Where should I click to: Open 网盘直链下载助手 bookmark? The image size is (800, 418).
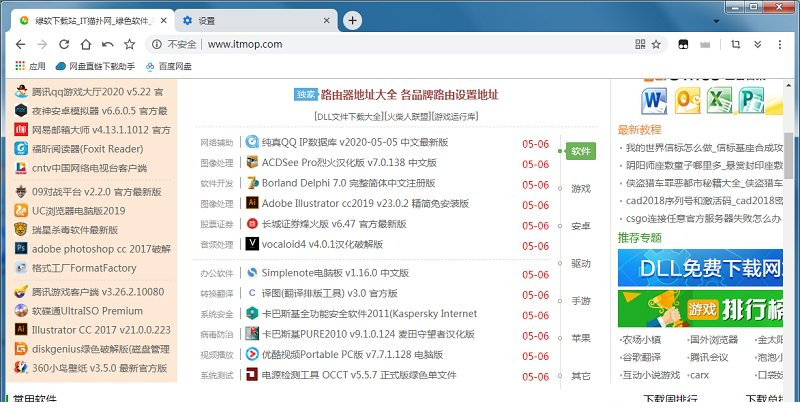95,66
